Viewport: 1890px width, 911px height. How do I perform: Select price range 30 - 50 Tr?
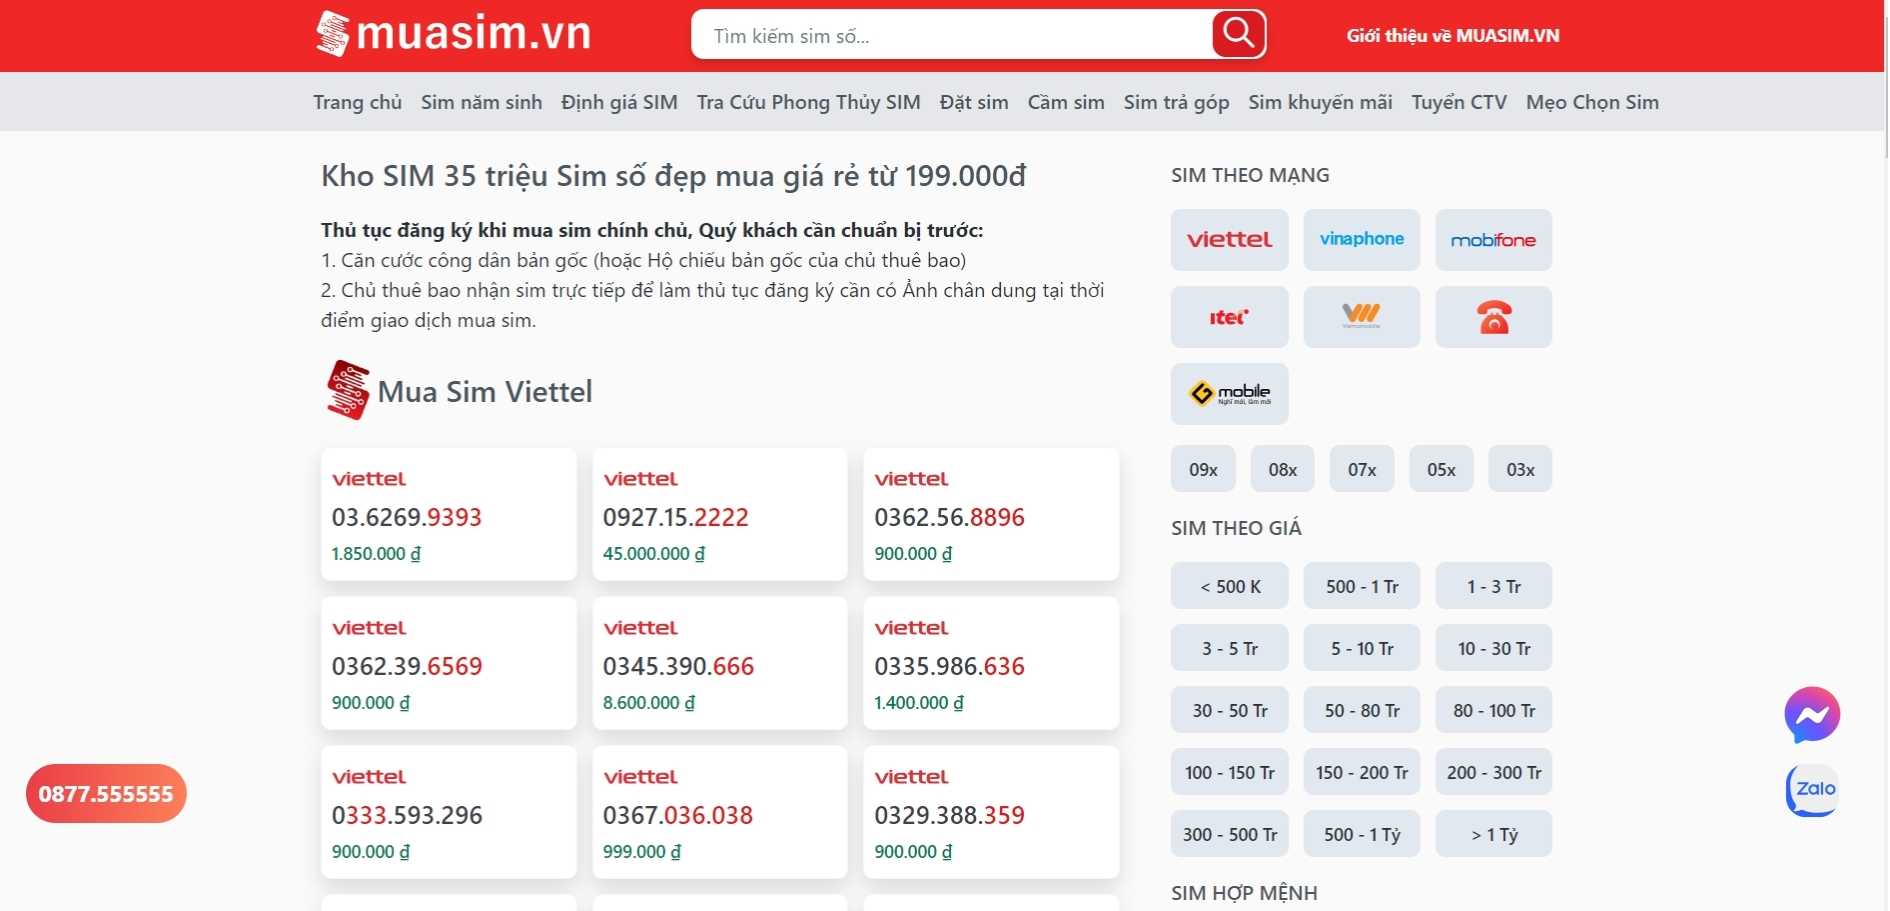click(x=1229, y=710)
